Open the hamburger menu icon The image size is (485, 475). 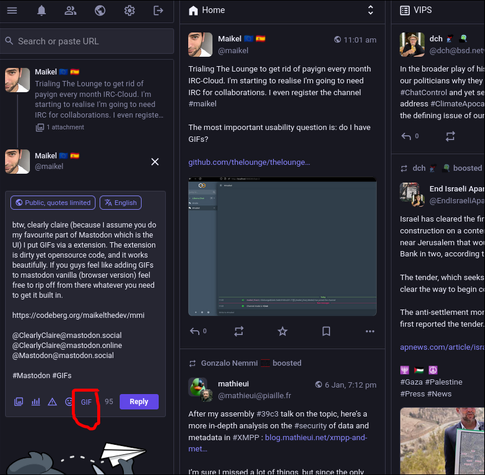click(x=12, y=11)
